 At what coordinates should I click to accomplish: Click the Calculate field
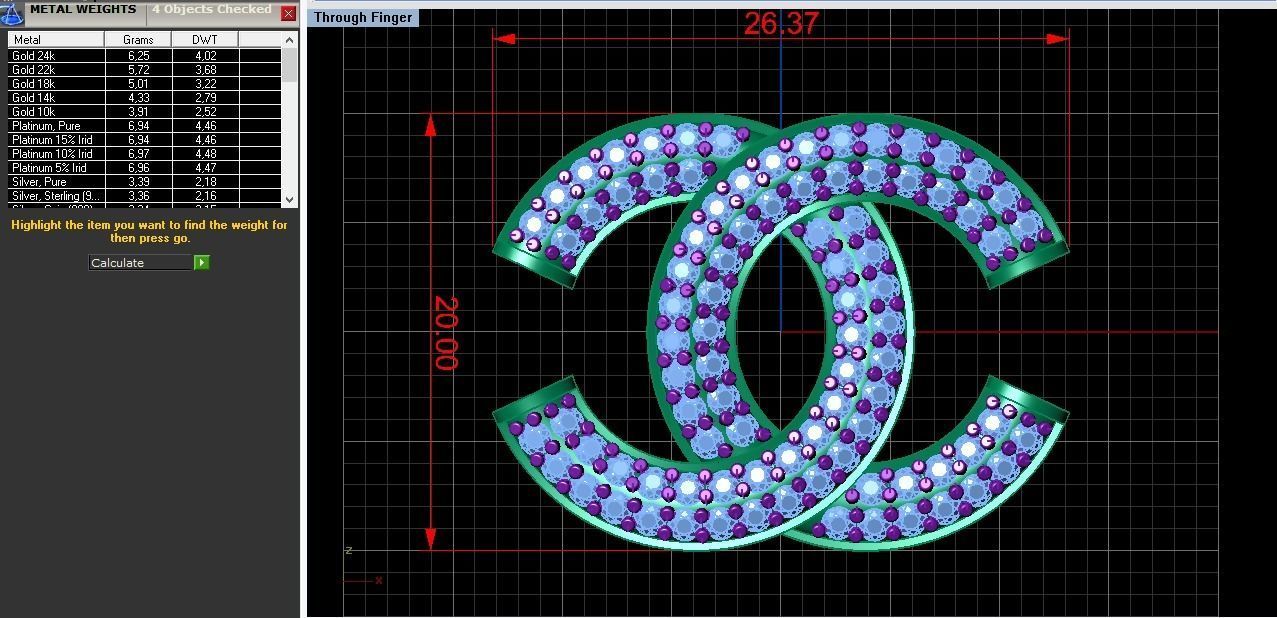point(140,263)
